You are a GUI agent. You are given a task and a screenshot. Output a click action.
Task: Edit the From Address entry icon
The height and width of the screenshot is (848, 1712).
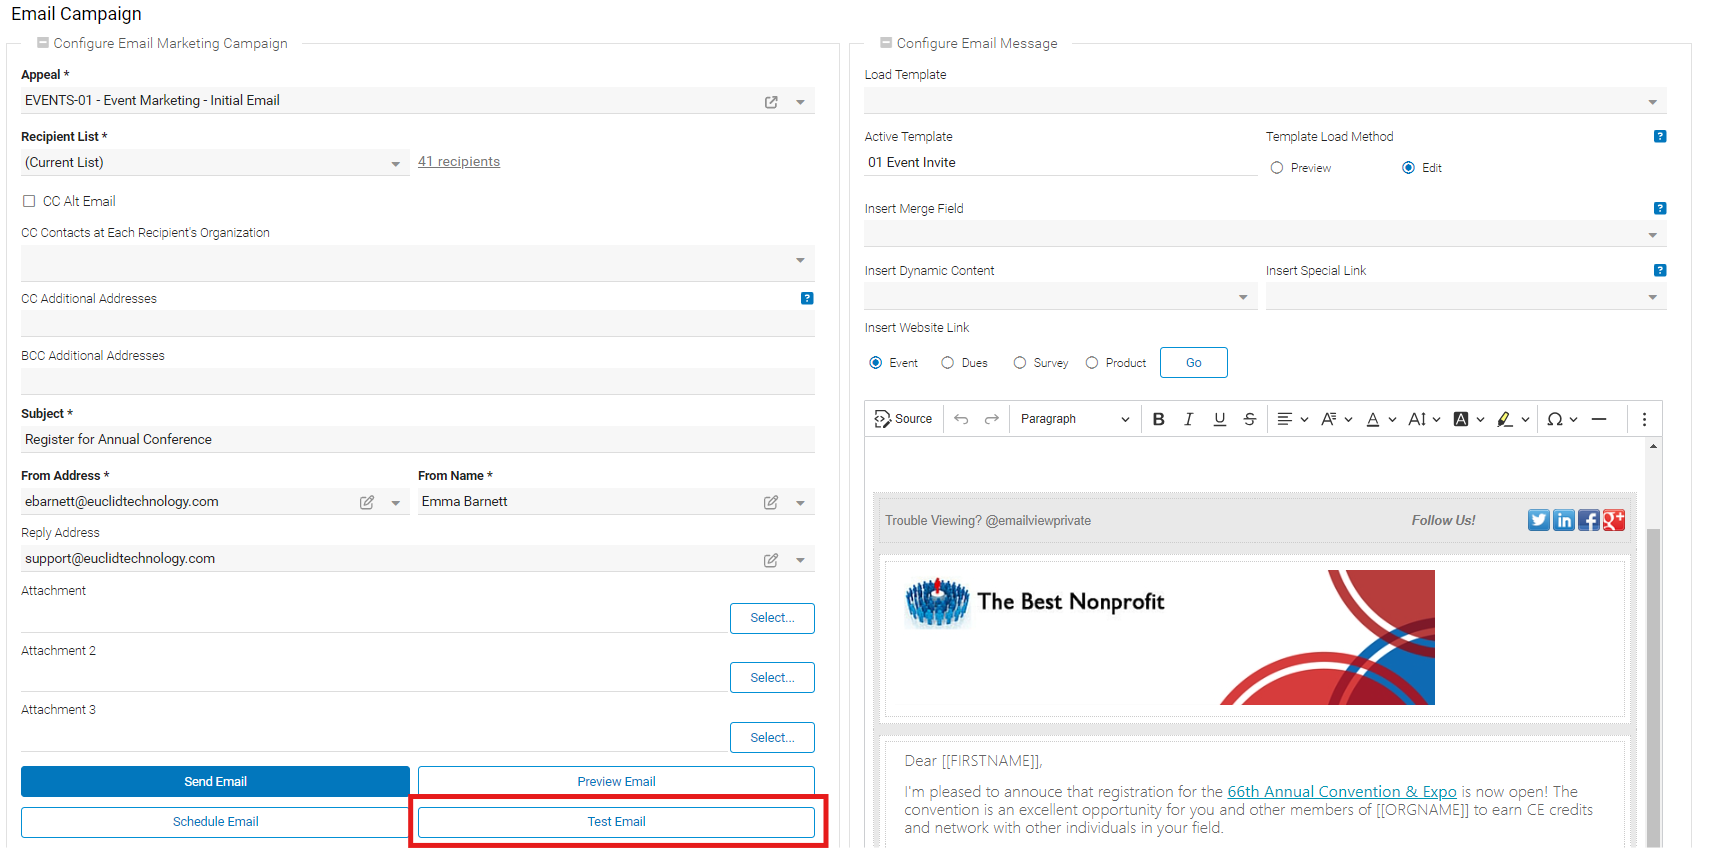click(x=367, y=502)
